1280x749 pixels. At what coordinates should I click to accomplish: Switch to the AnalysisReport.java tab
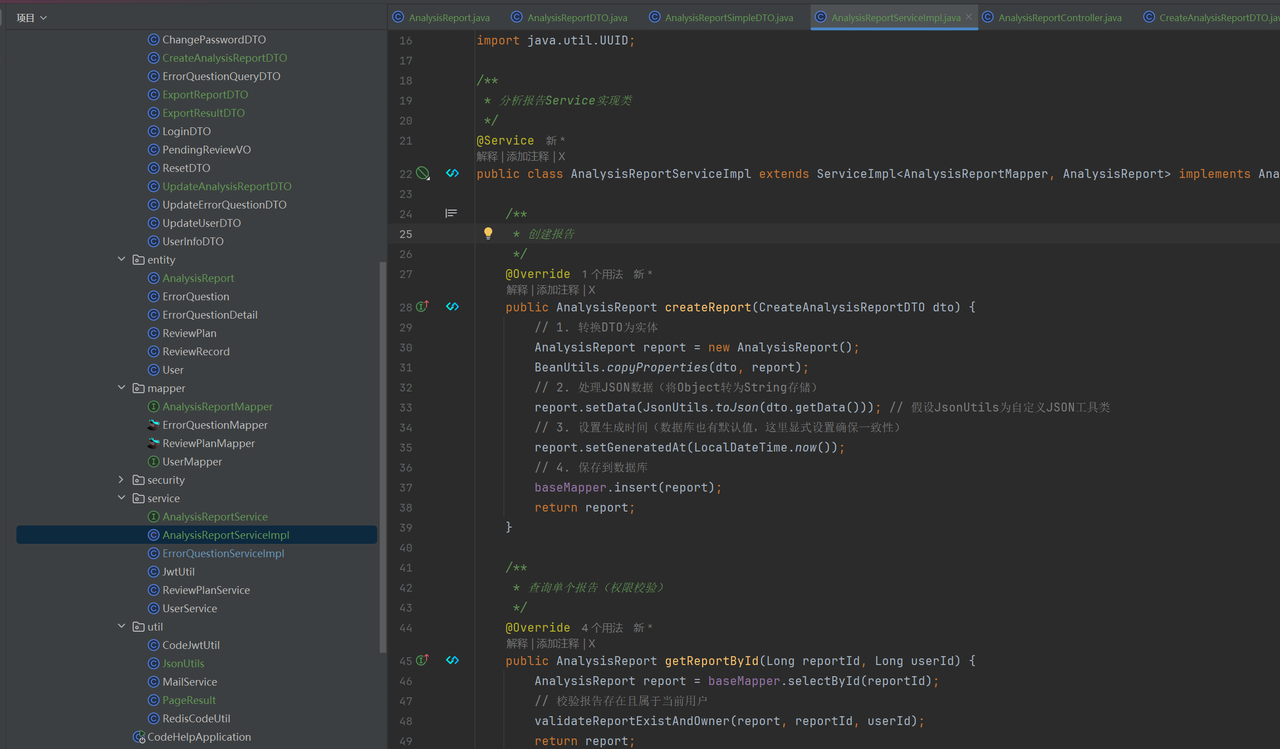click(441, 17)
